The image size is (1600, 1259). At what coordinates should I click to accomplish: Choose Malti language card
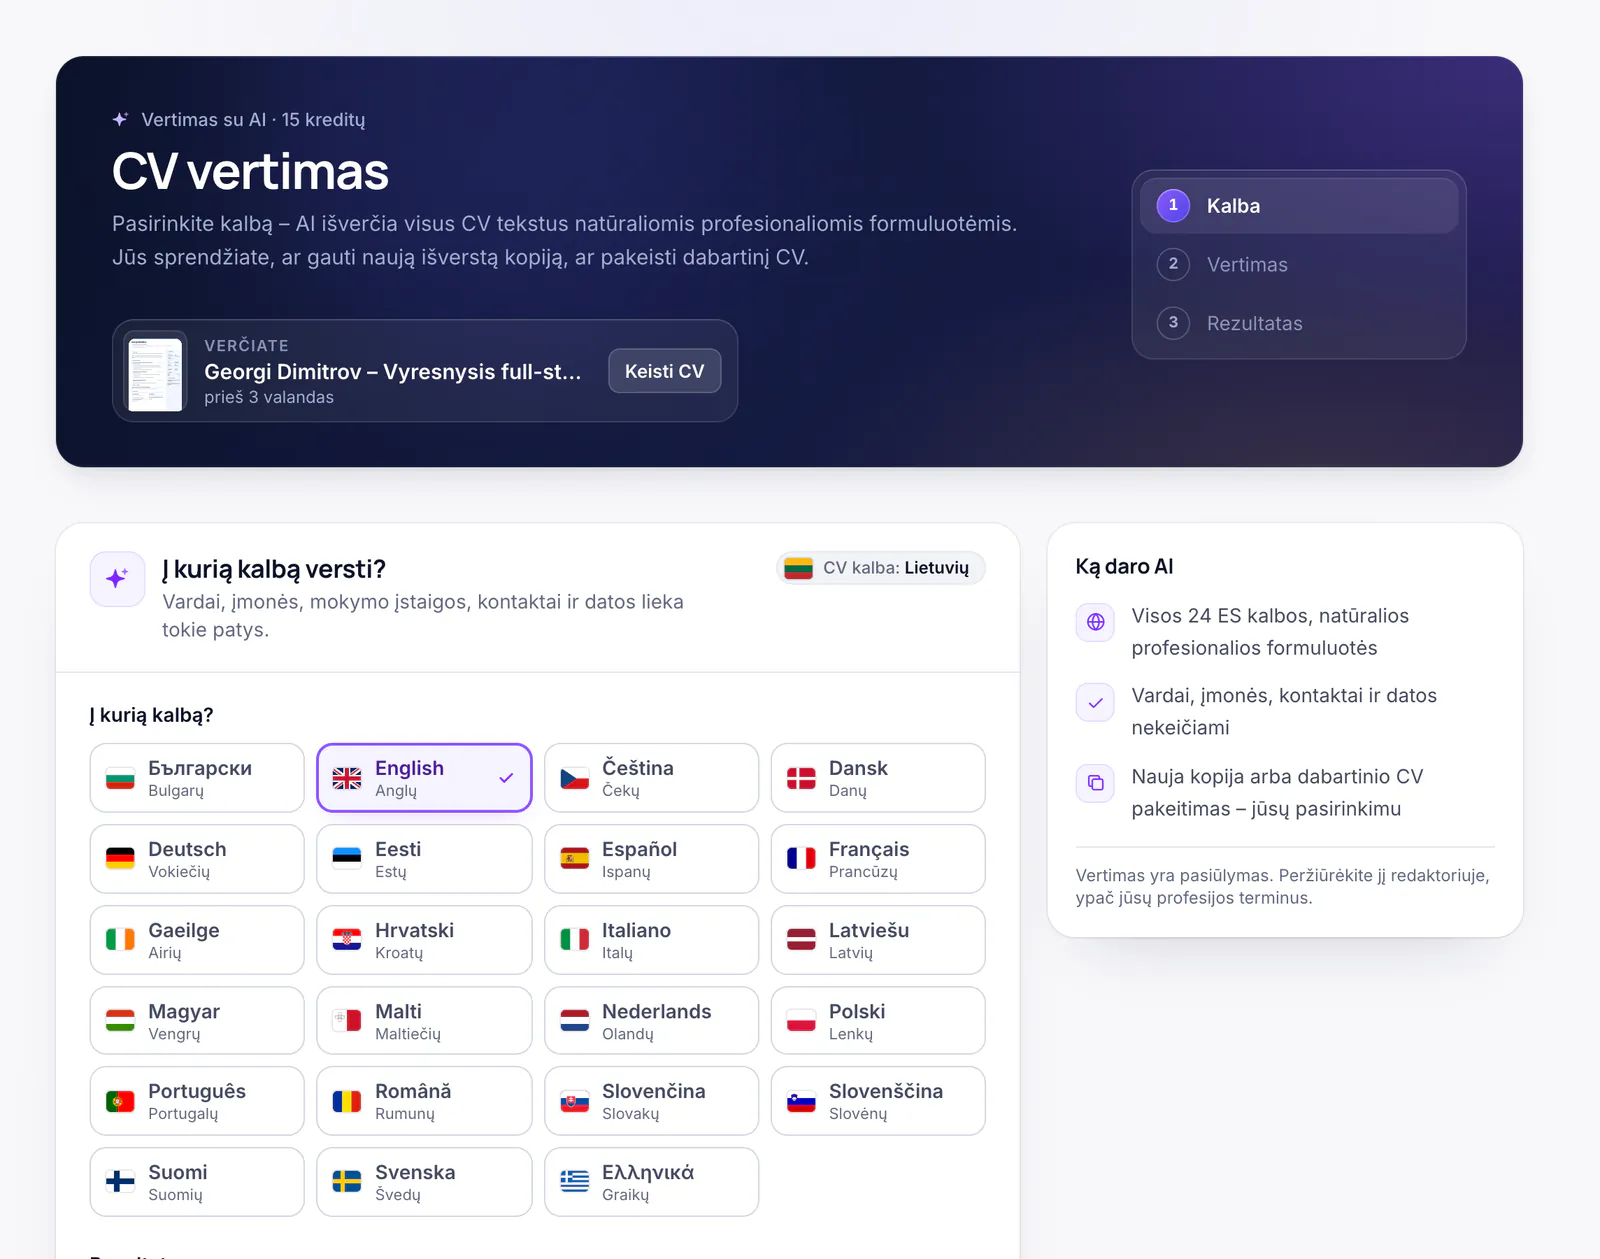pos(424,1021)
